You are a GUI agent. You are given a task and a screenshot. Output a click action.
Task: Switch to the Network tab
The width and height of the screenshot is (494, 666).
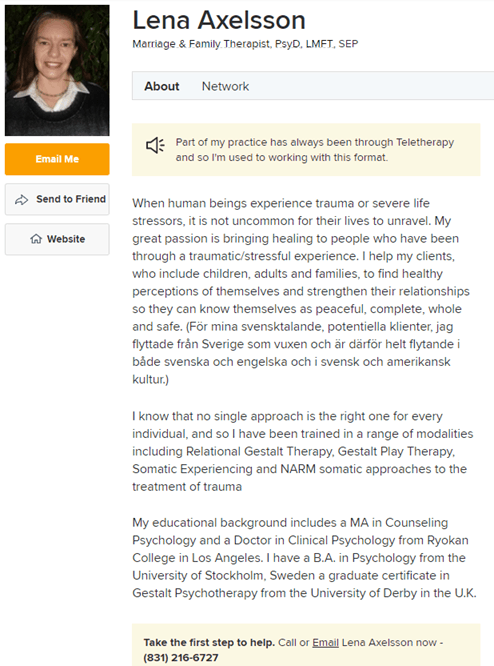point(225,86)
